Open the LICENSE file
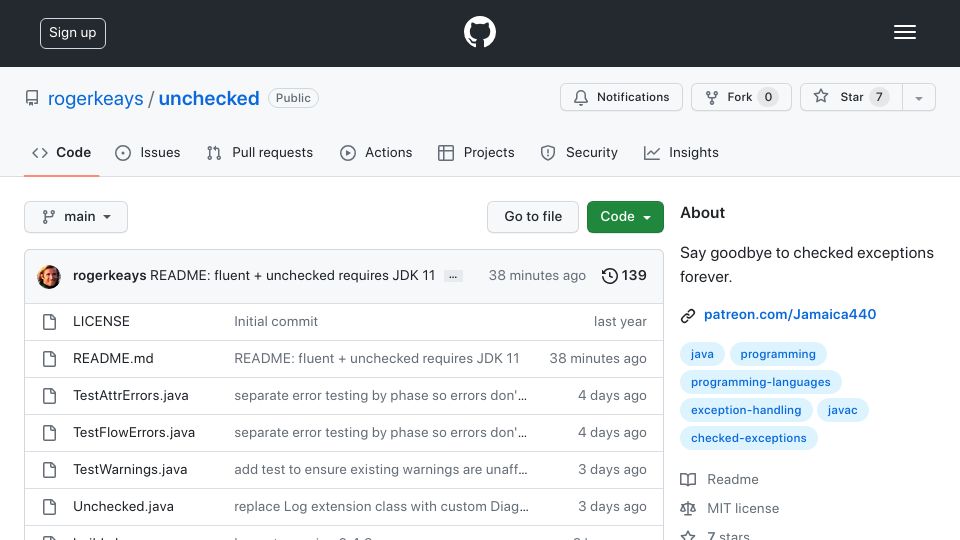 tap(102, 322)
